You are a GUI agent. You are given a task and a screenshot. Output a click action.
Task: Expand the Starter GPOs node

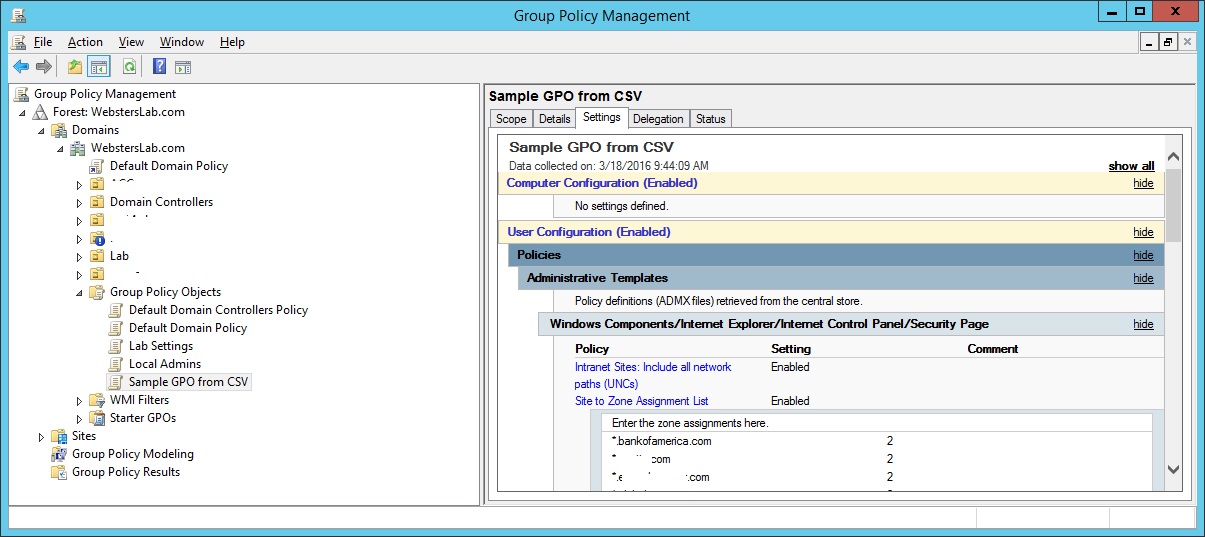tap(80, 418)
